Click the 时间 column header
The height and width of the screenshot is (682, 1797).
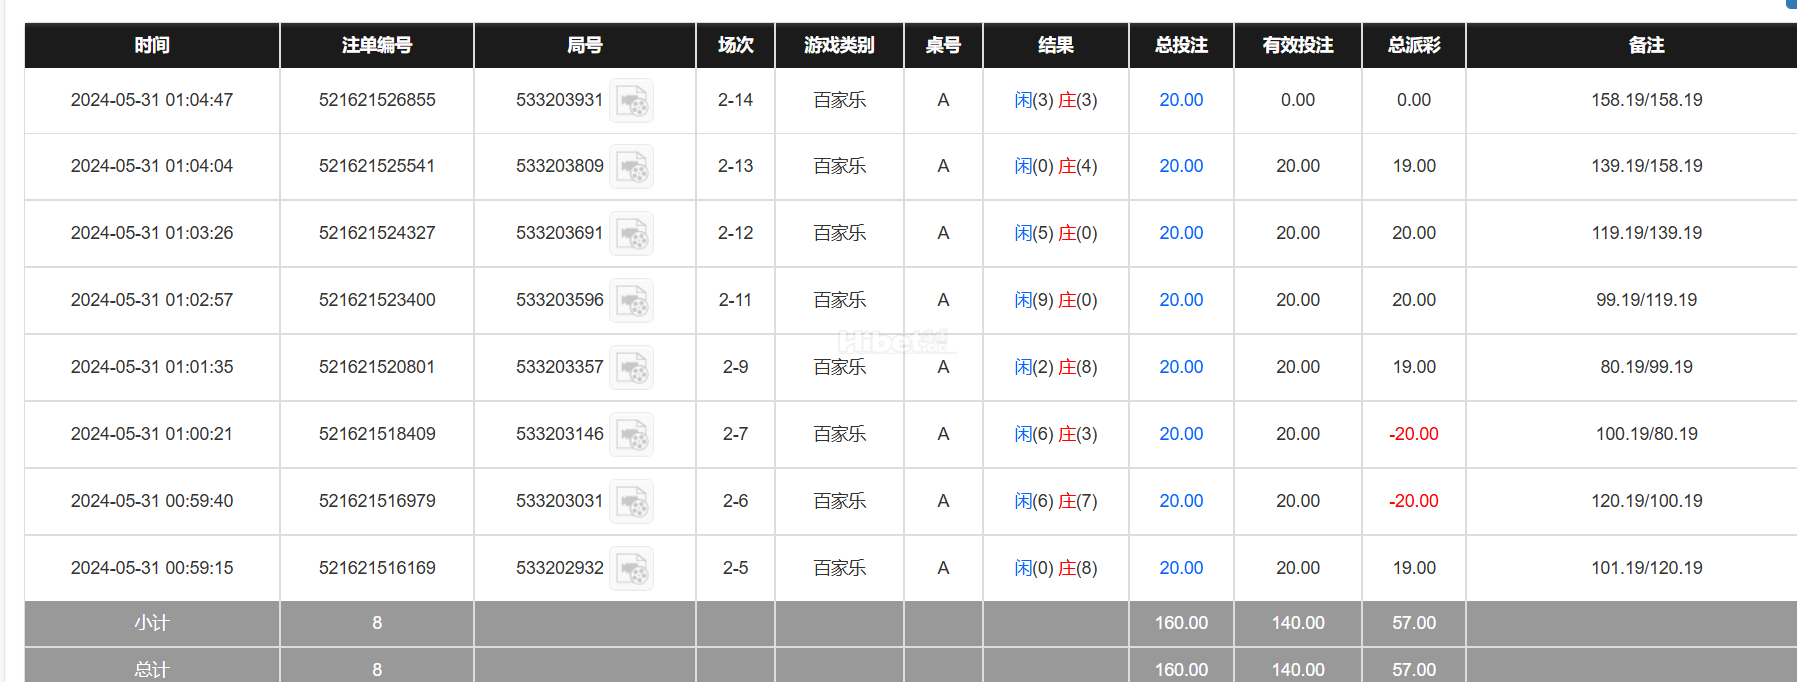(x=152, y=45)
